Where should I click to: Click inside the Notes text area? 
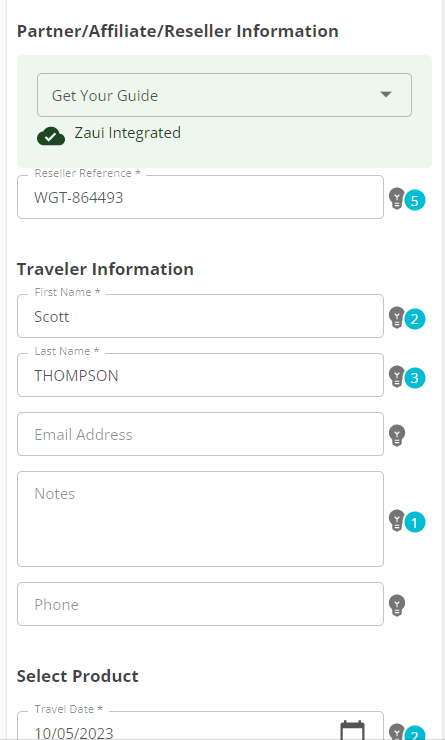tap(200, 519)
